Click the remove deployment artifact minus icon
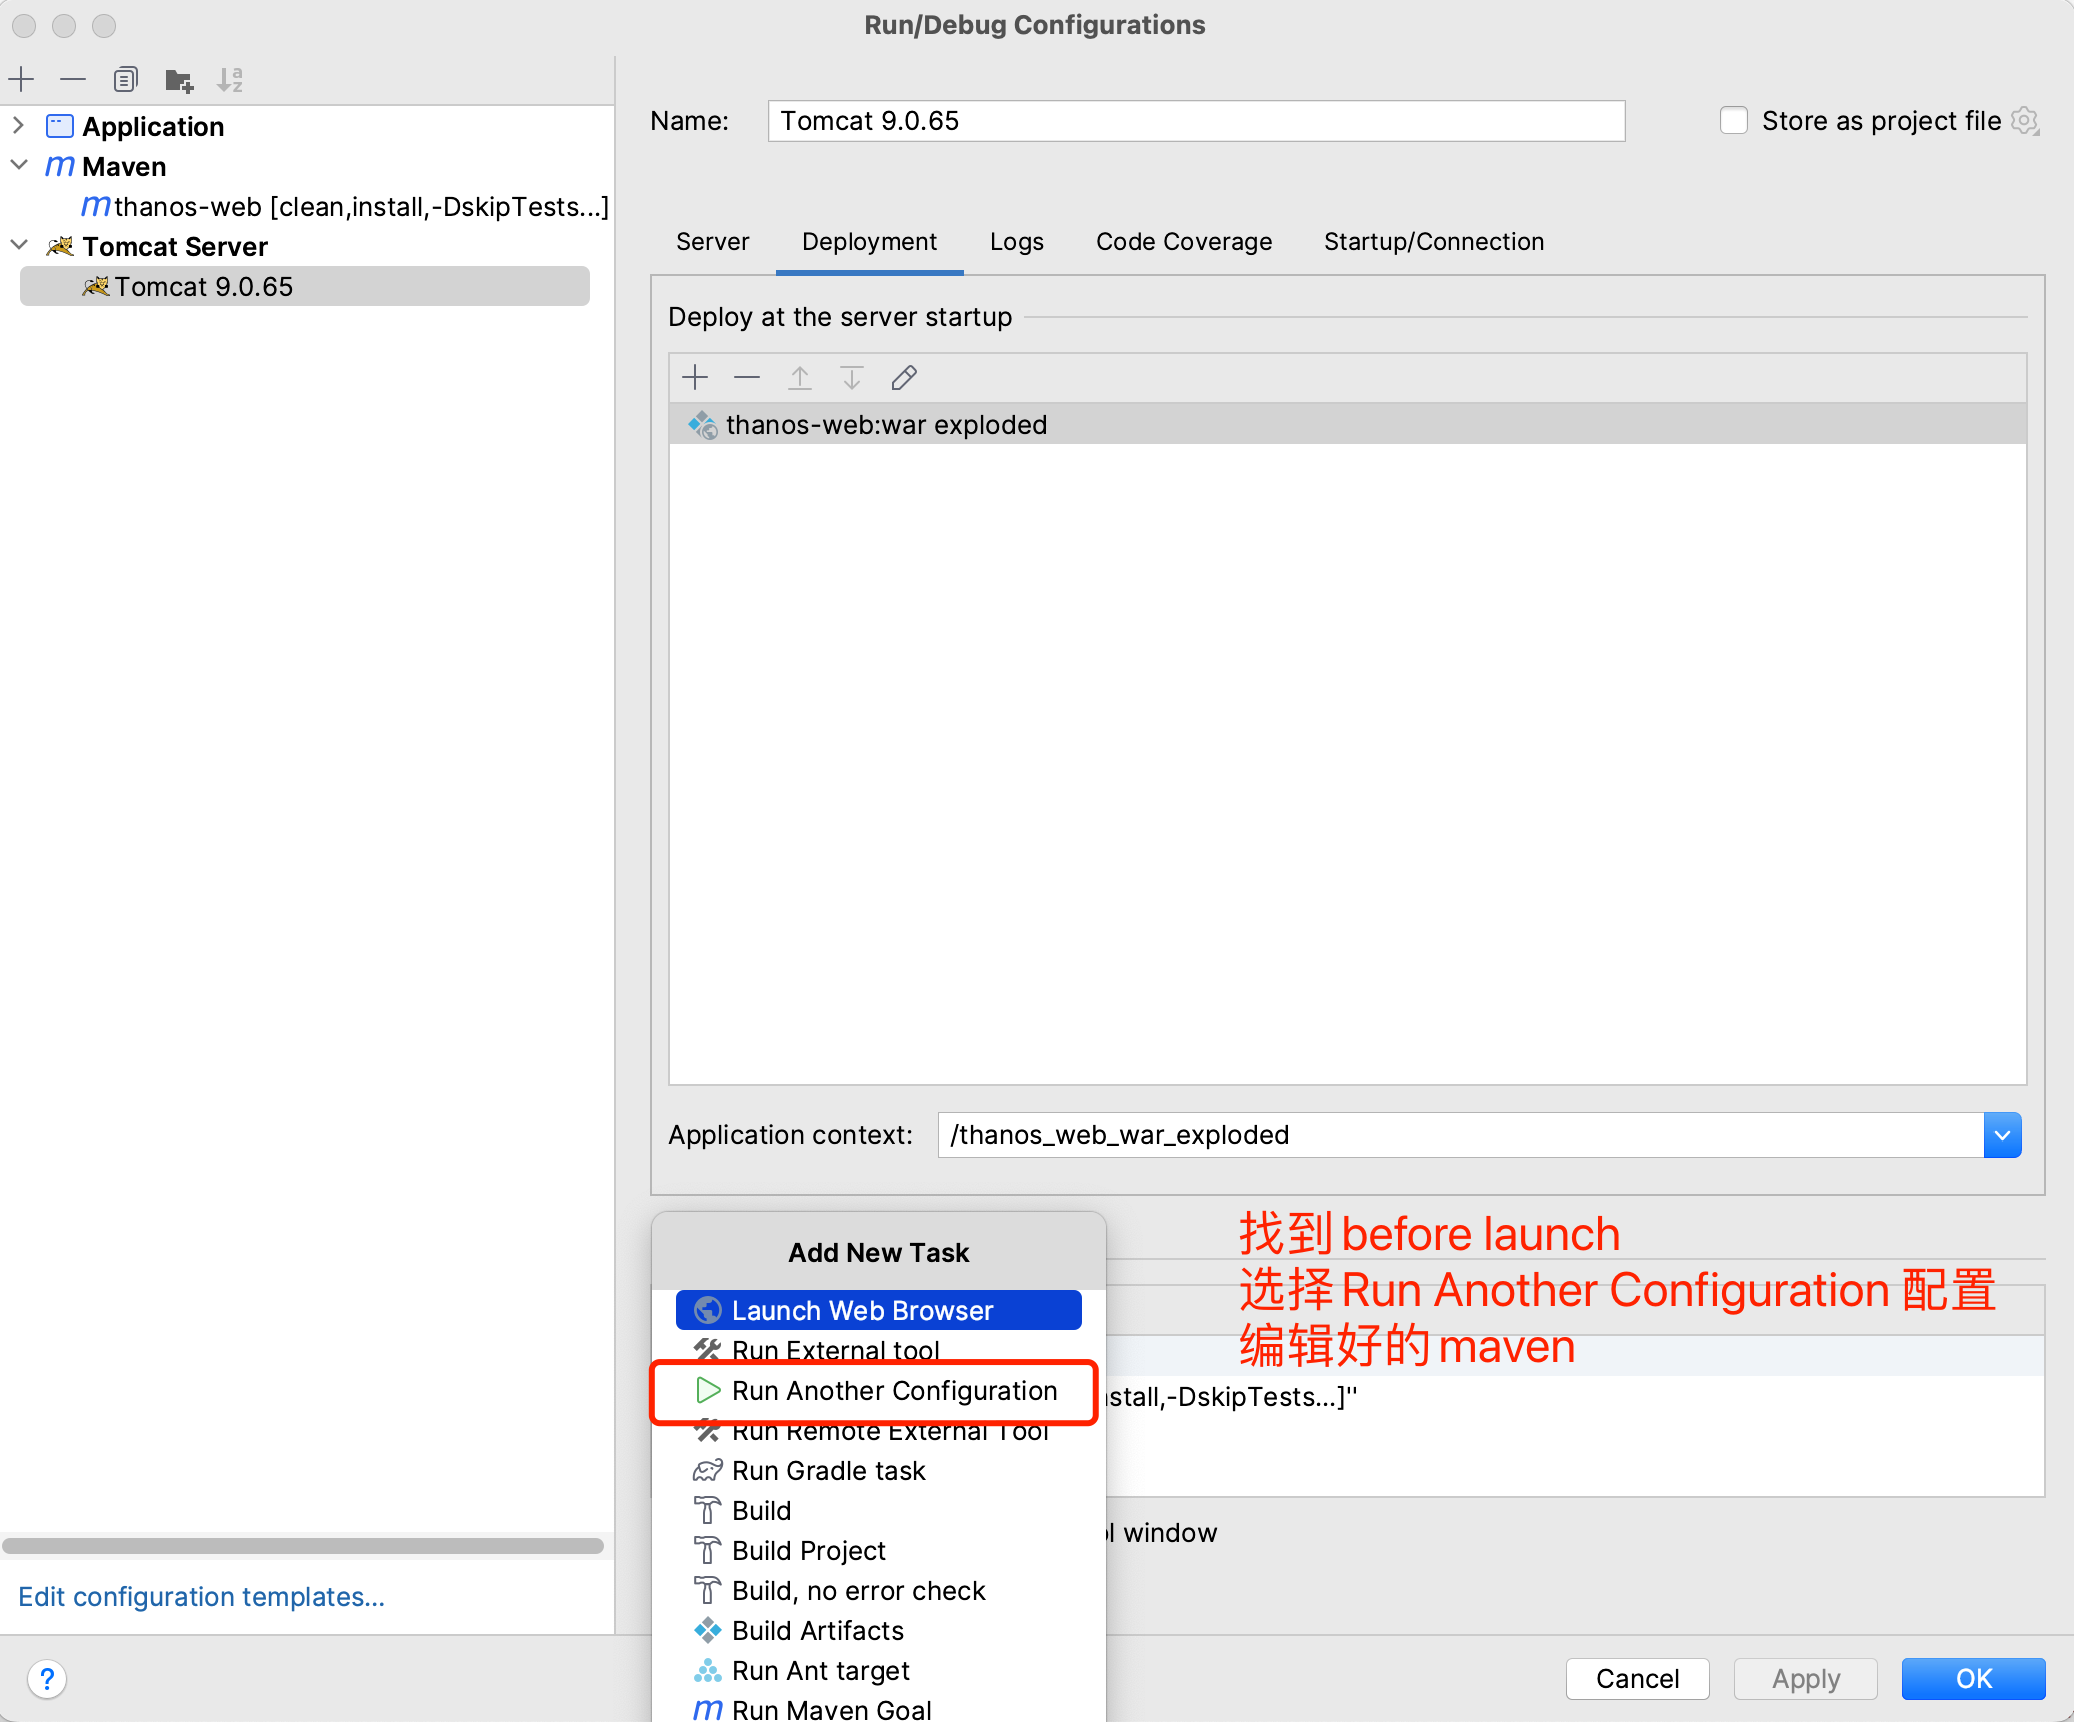This screenshot has width=2074, height=1722. (747, 378)
